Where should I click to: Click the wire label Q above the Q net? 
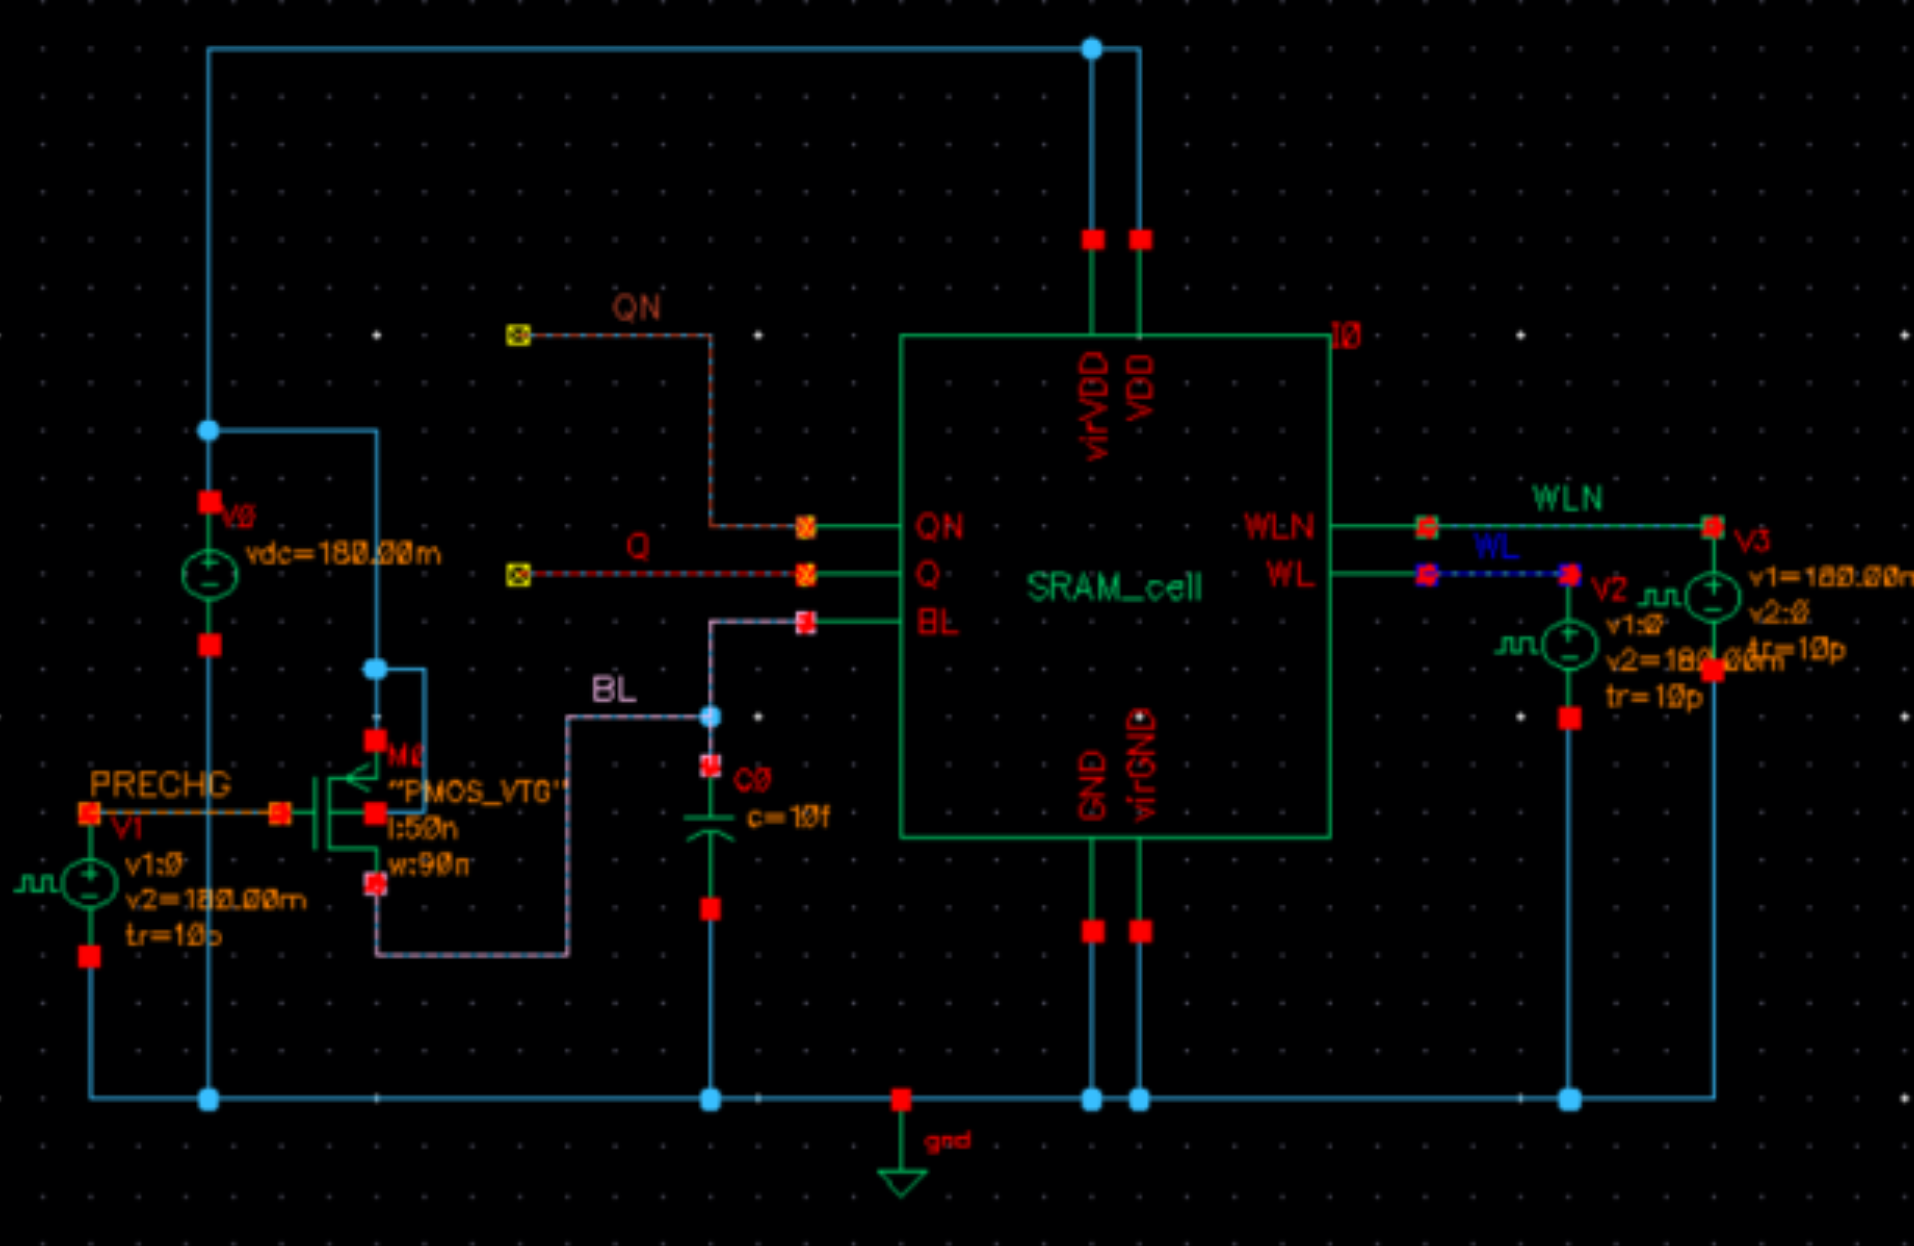[x=637, y=547]
